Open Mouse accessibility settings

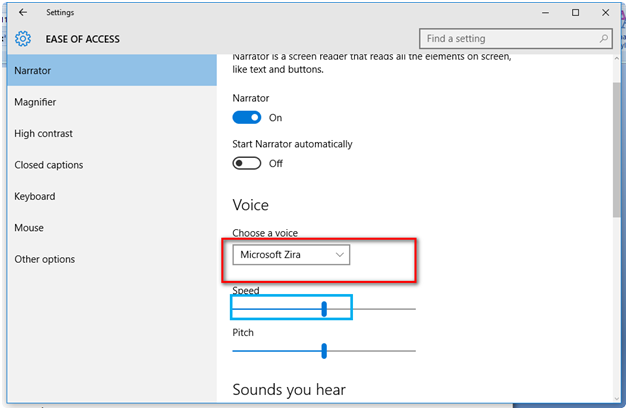point(29,228)
